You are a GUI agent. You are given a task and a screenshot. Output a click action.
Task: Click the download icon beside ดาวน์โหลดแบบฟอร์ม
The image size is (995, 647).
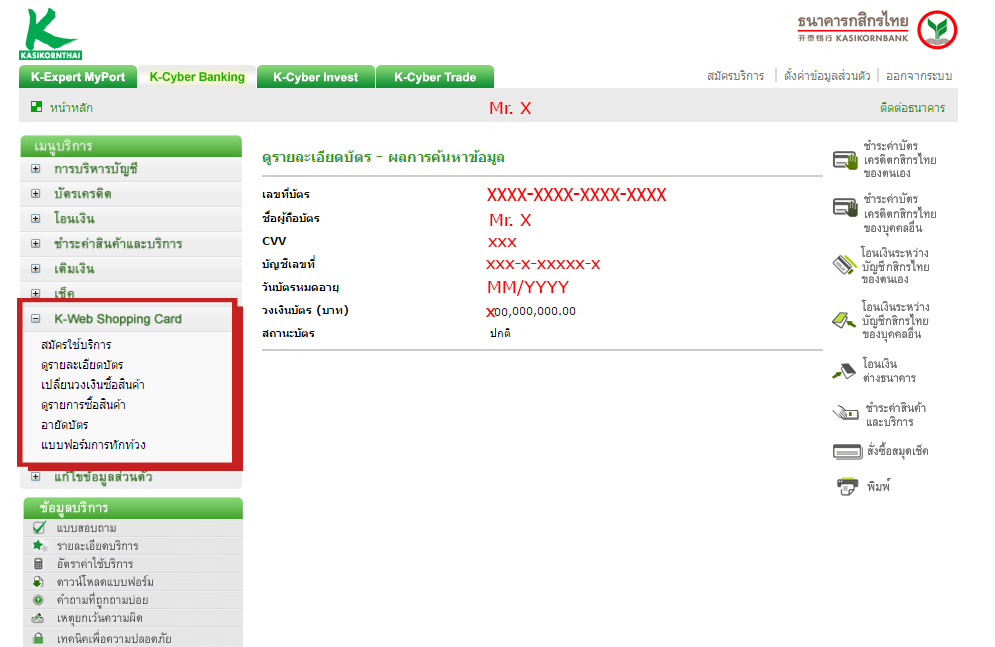38,582
